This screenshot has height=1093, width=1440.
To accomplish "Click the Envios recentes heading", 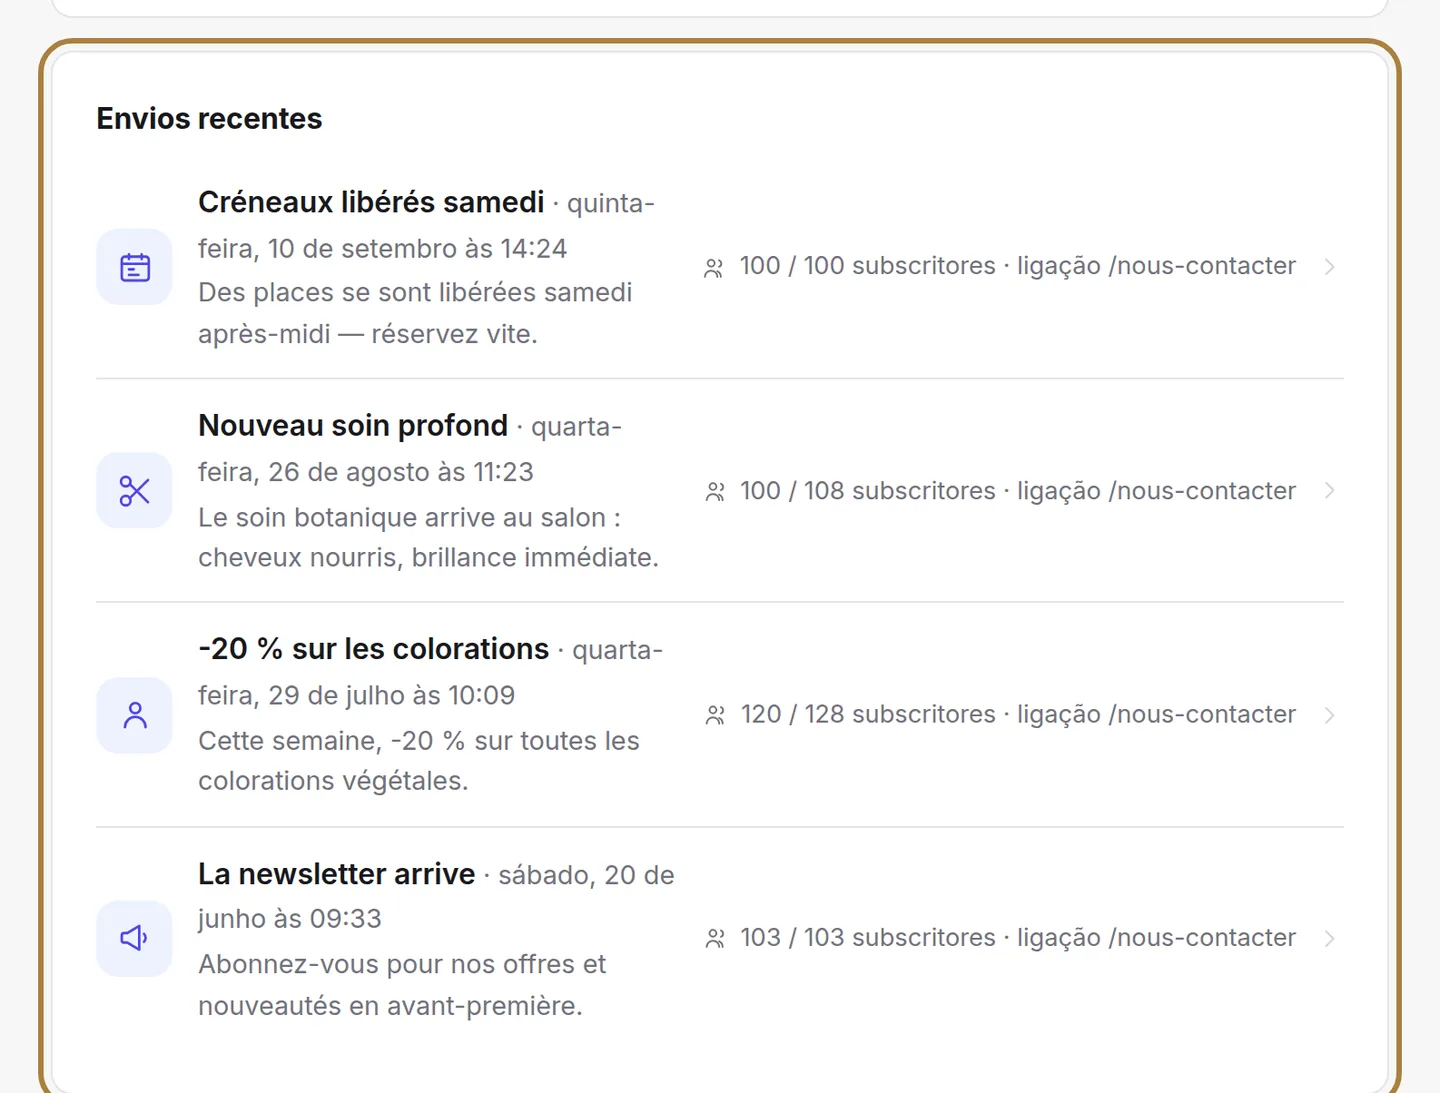I will click(209, 118).
